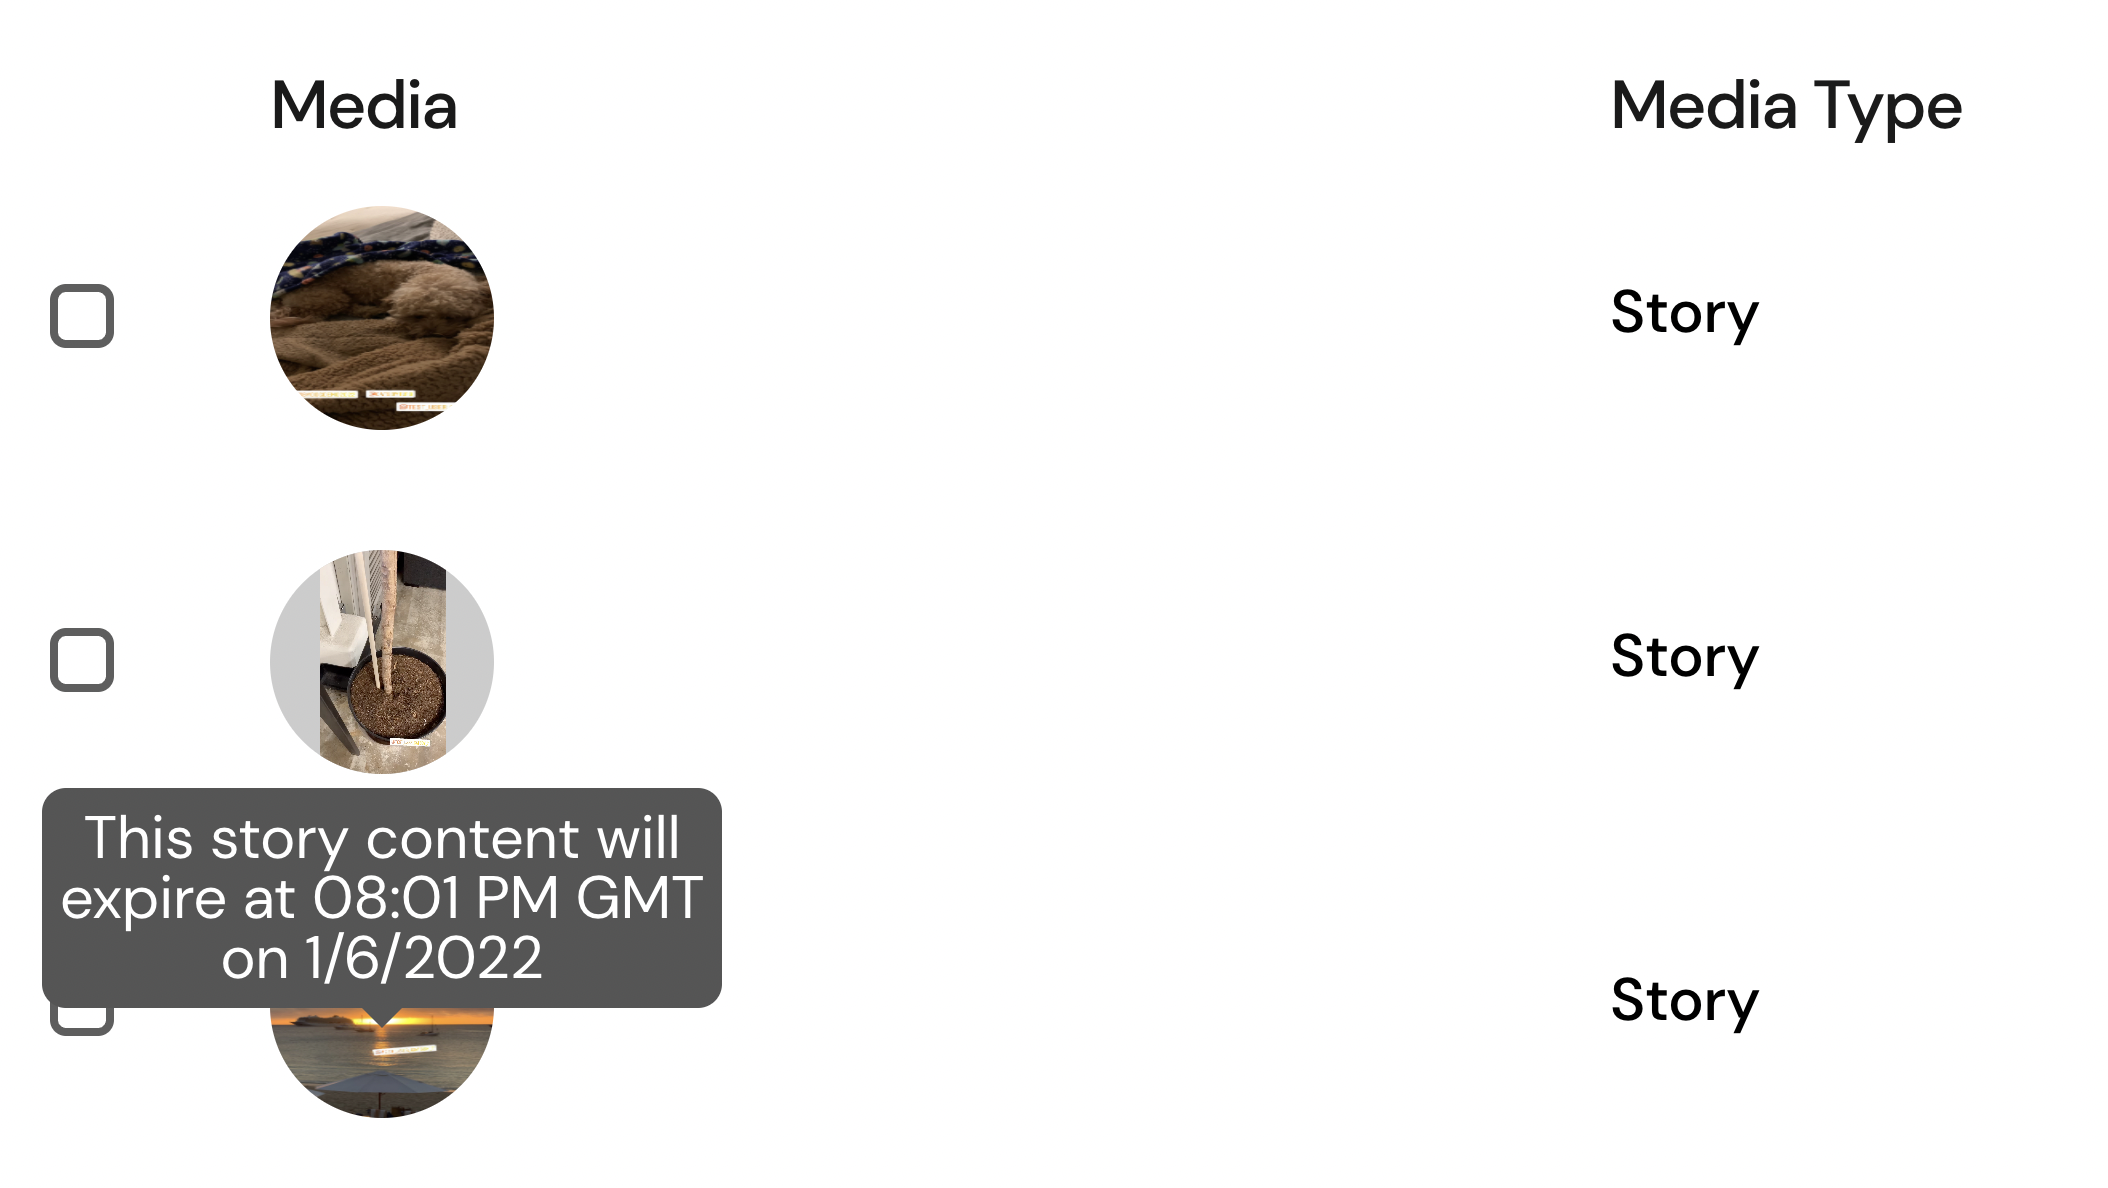Click Story label in sunset row
Screen dimensions: 2108x1188
pyautogui.click(x=1684, y=1002)
